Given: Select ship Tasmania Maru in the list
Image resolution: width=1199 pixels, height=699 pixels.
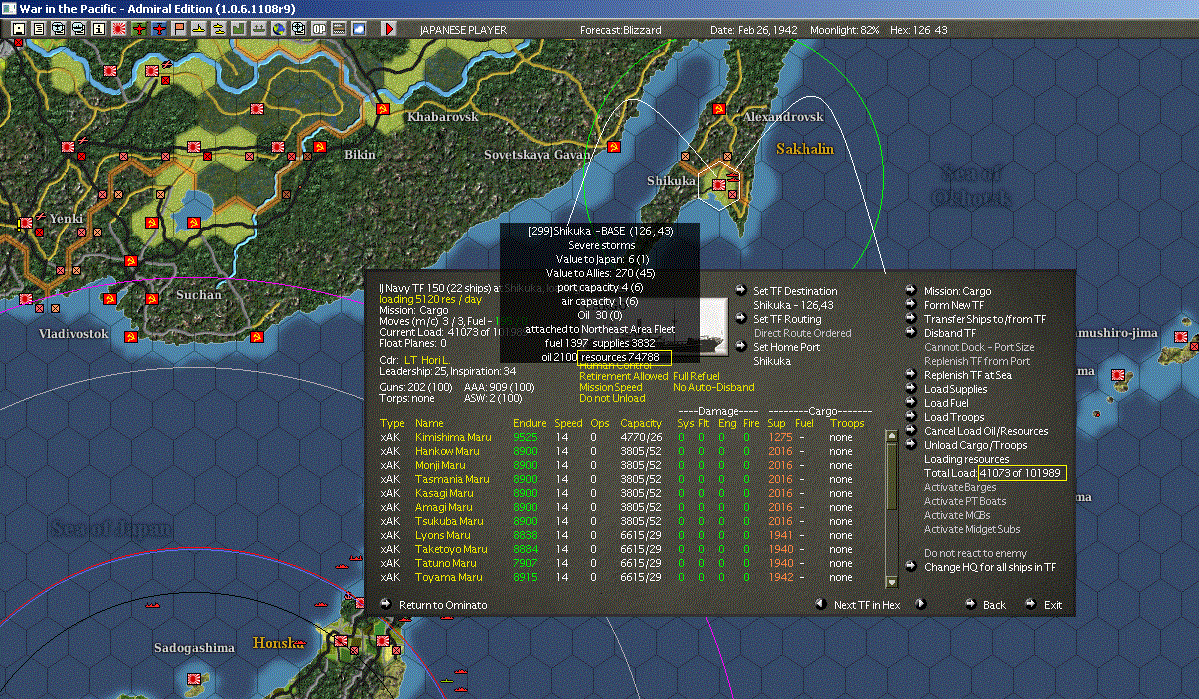Looking at the screenshot, I should [x=452, y=479].
